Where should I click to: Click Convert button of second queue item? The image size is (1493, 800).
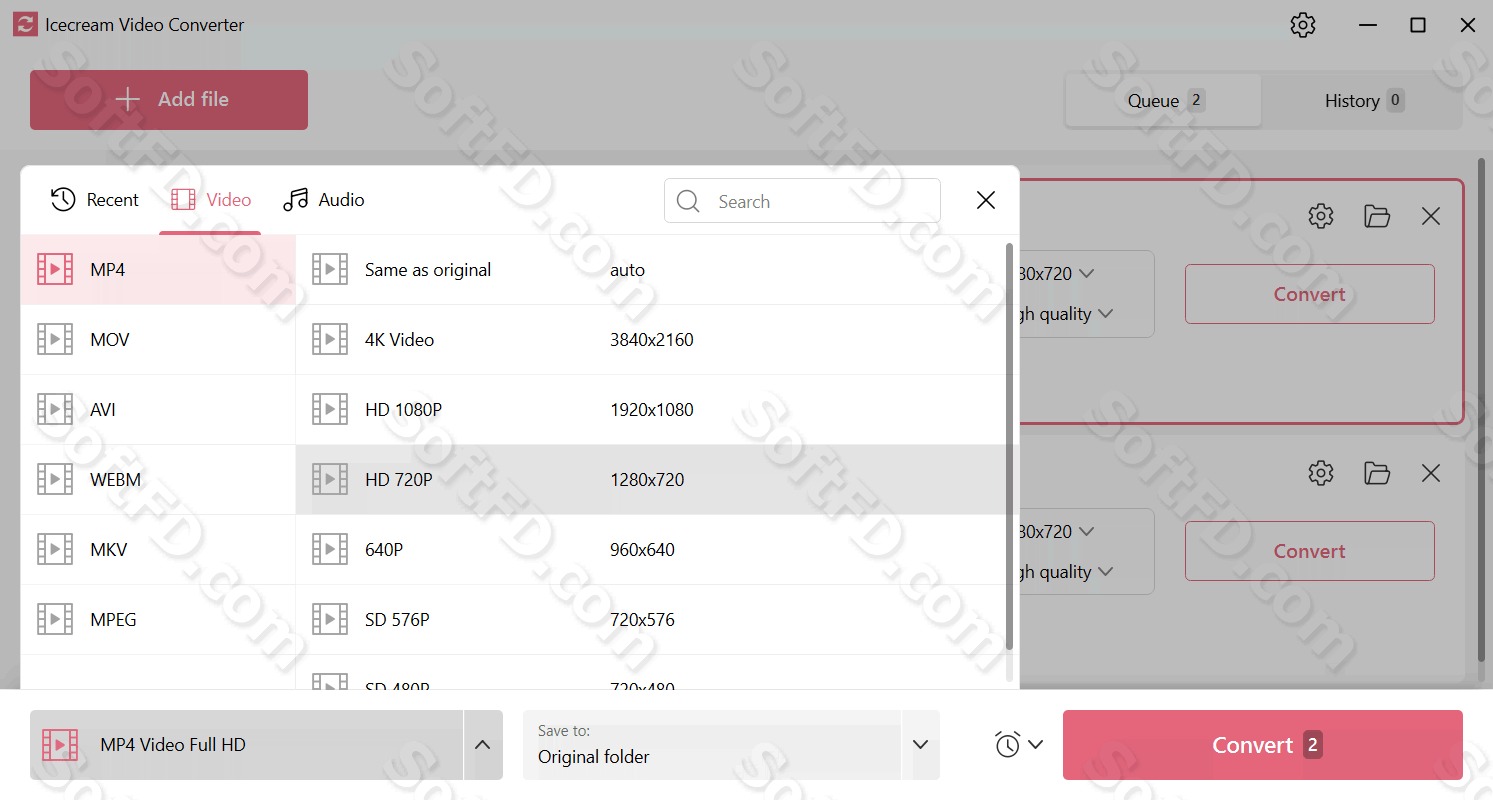[x=1310, y=551]
